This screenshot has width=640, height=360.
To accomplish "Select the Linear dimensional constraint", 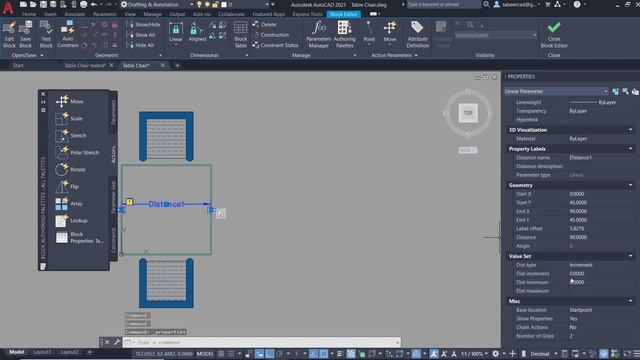I will point(176,33).
